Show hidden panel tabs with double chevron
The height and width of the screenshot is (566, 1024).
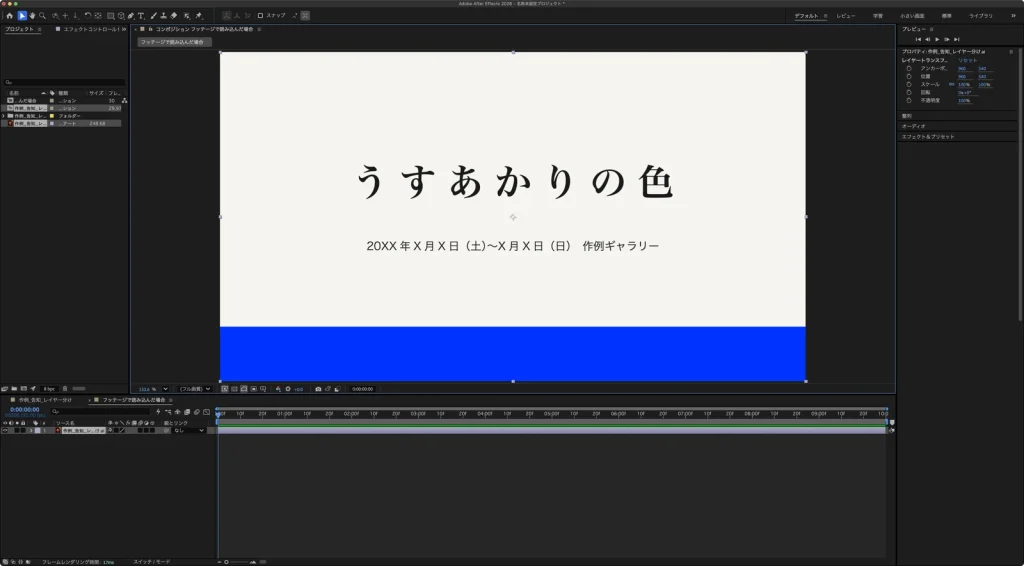pos(124,29)
